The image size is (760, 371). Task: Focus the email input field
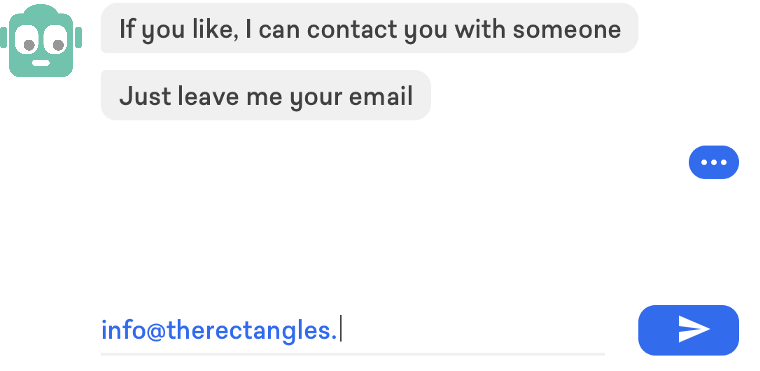click(353, 330)
